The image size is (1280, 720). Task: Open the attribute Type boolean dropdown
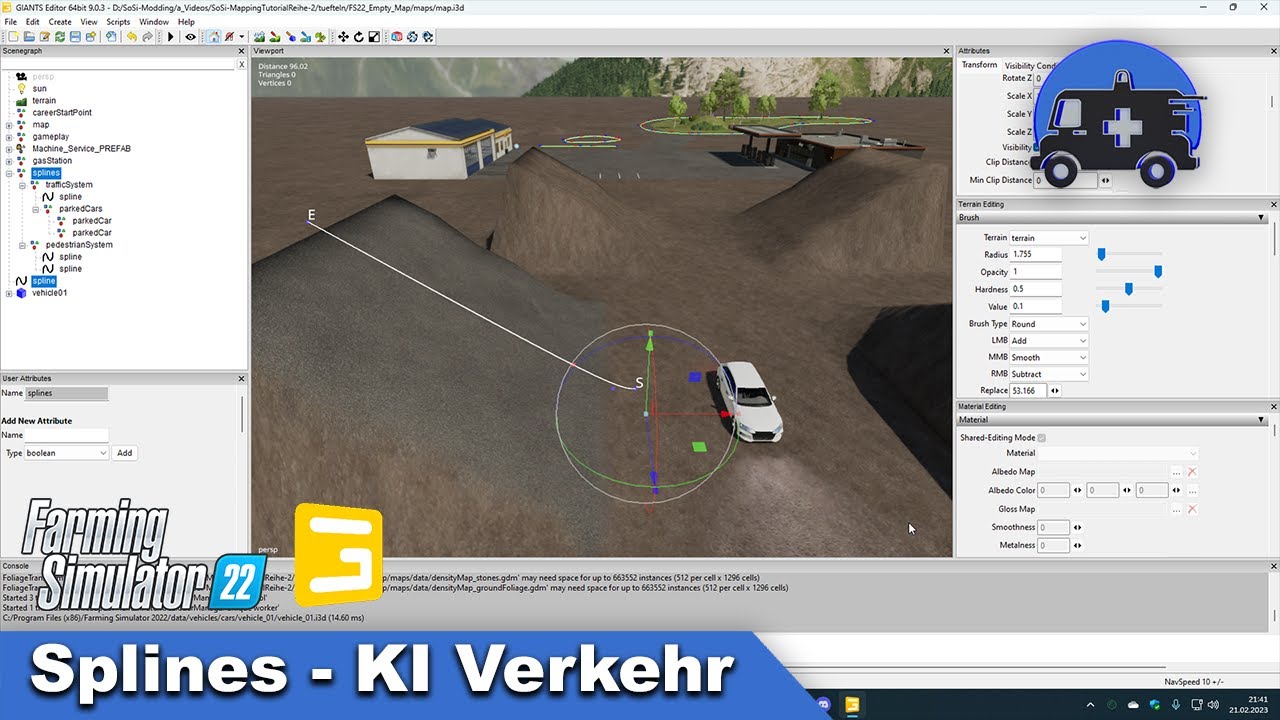tap(67, 453)
